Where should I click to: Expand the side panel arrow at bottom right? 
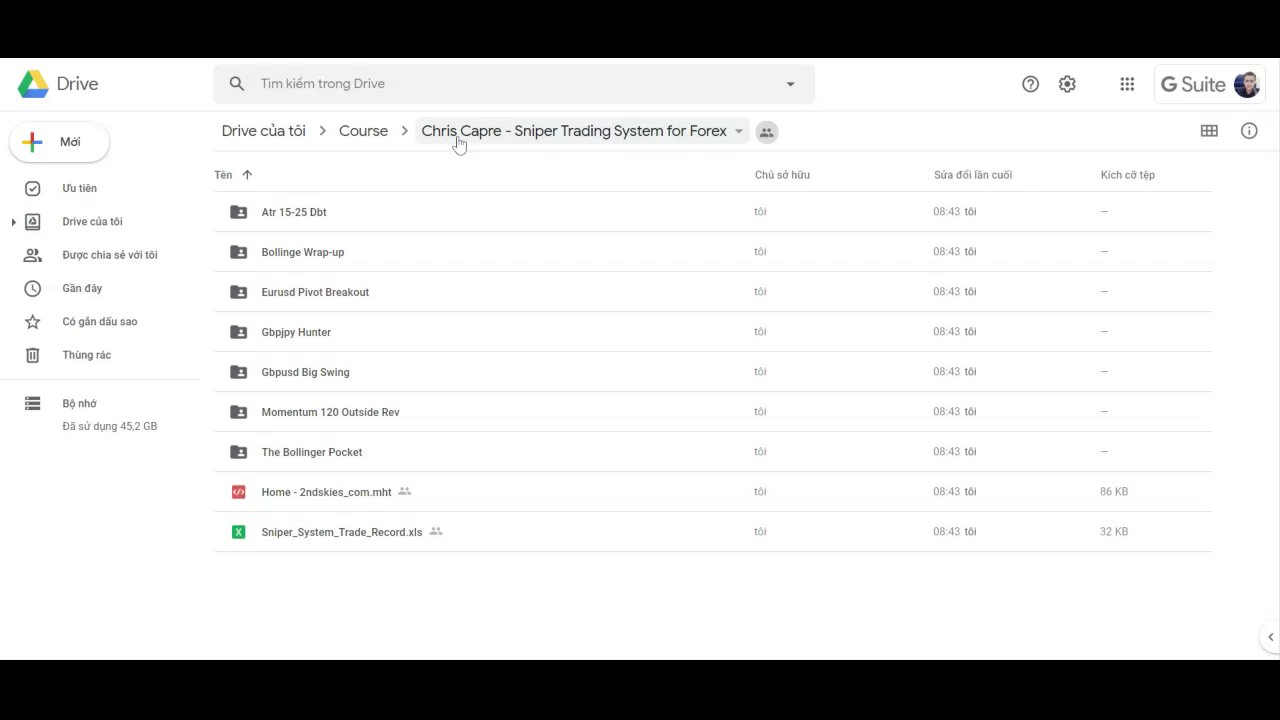(x=1270, y=637)
